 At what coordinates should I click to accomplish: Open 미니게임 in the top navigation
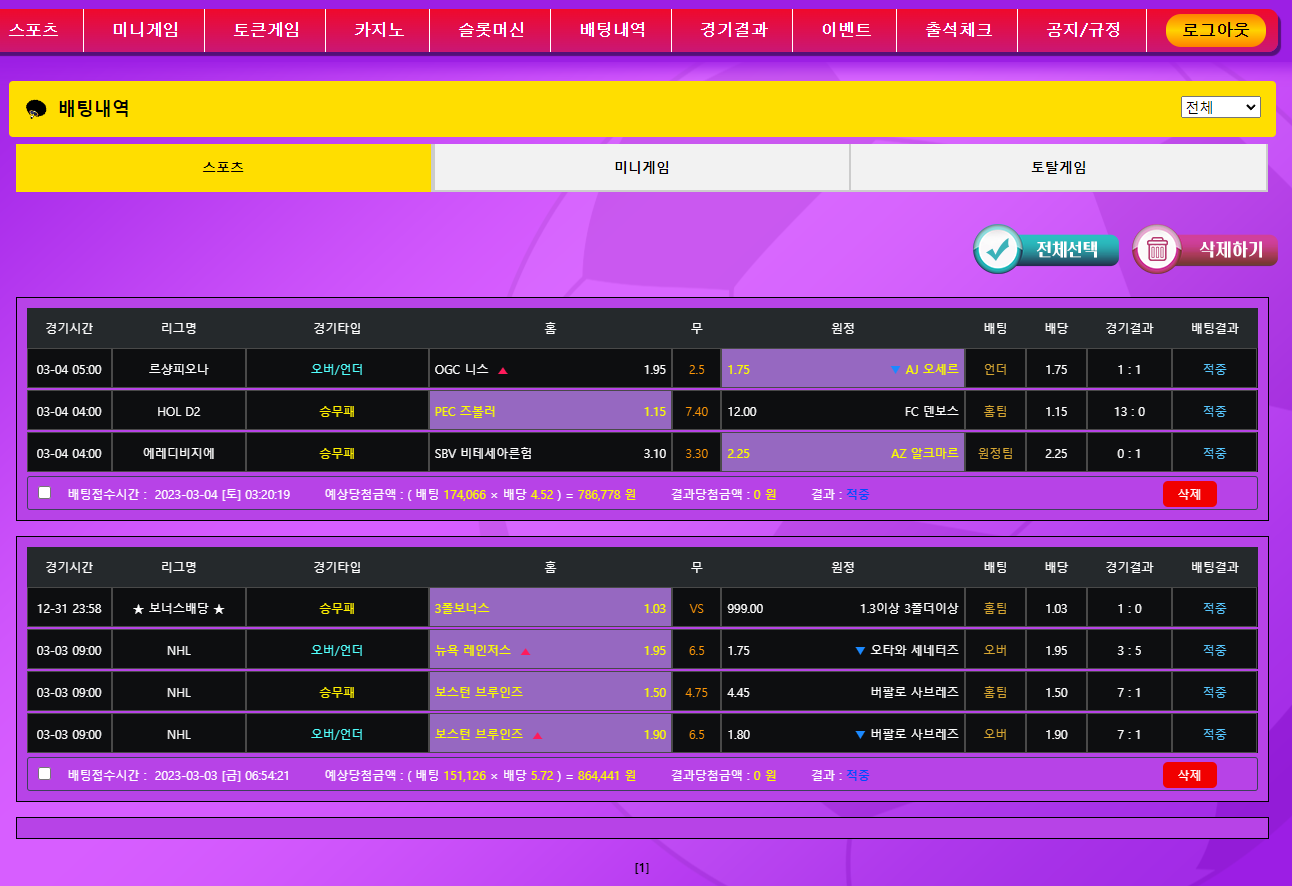coord(145,30)
